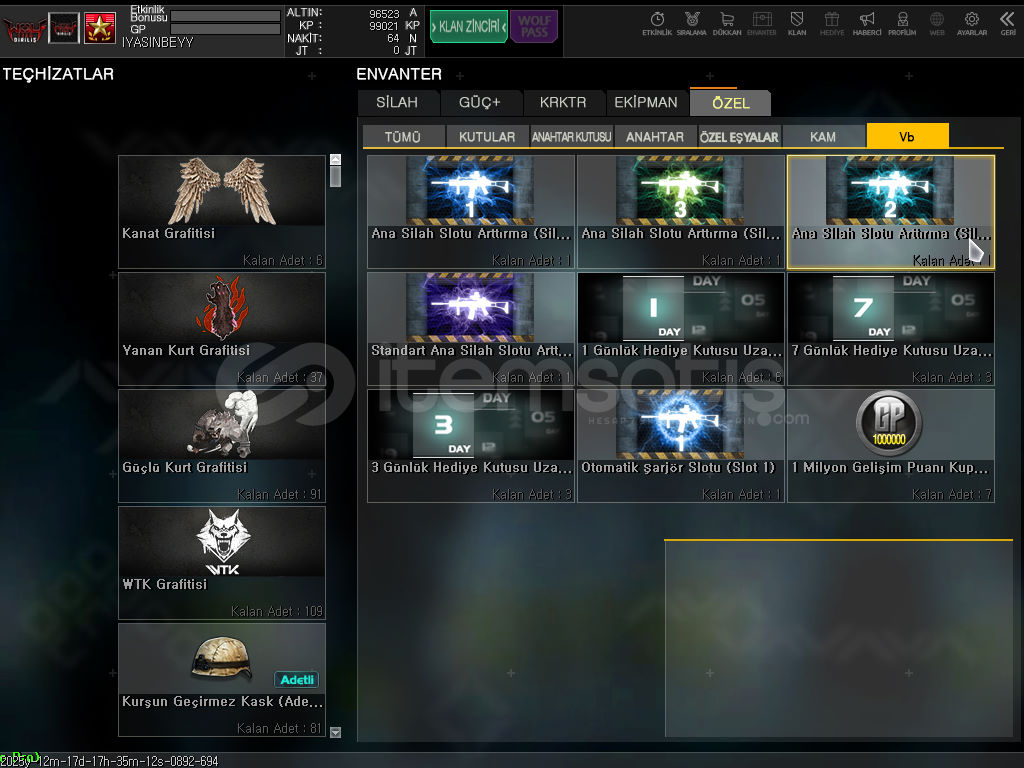Click the KP value 99021
The image size is (1024, 768).
coord(384,26)
